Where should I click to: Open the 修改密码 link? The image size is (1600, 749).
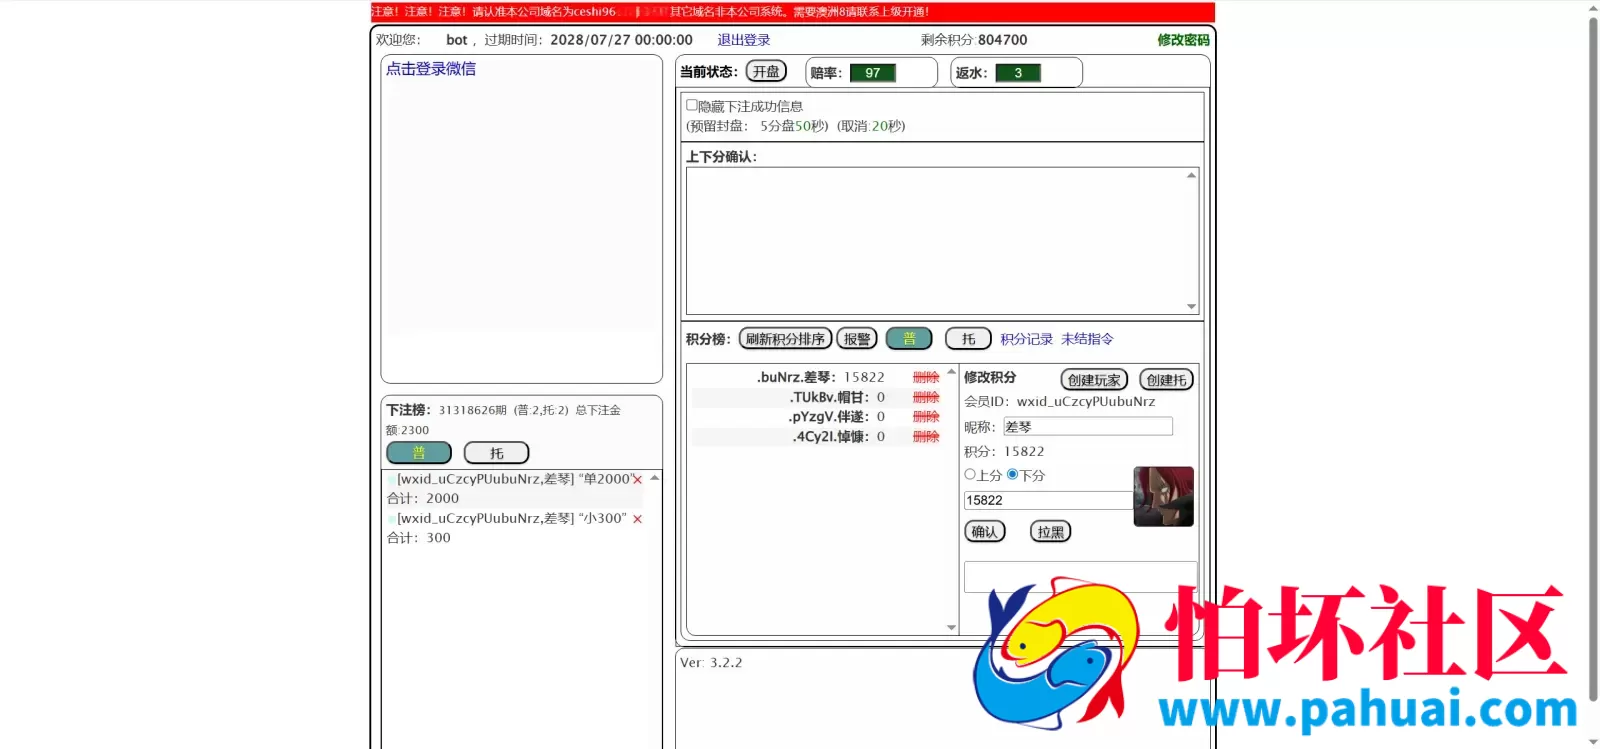point(1183,40)
